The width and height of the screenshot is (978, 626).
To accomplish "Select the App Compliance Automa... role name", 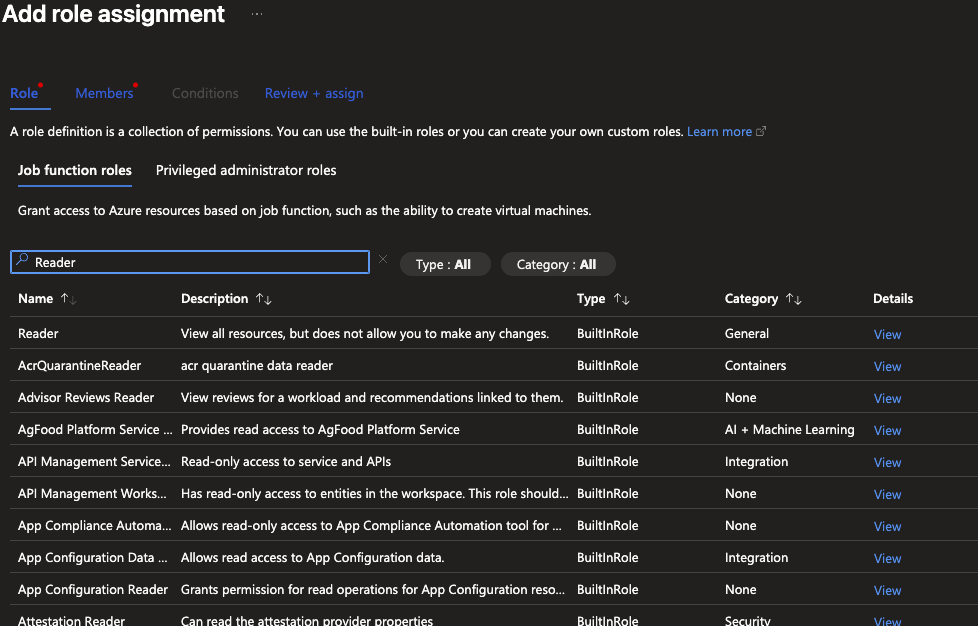I will [x=94, y=526].
